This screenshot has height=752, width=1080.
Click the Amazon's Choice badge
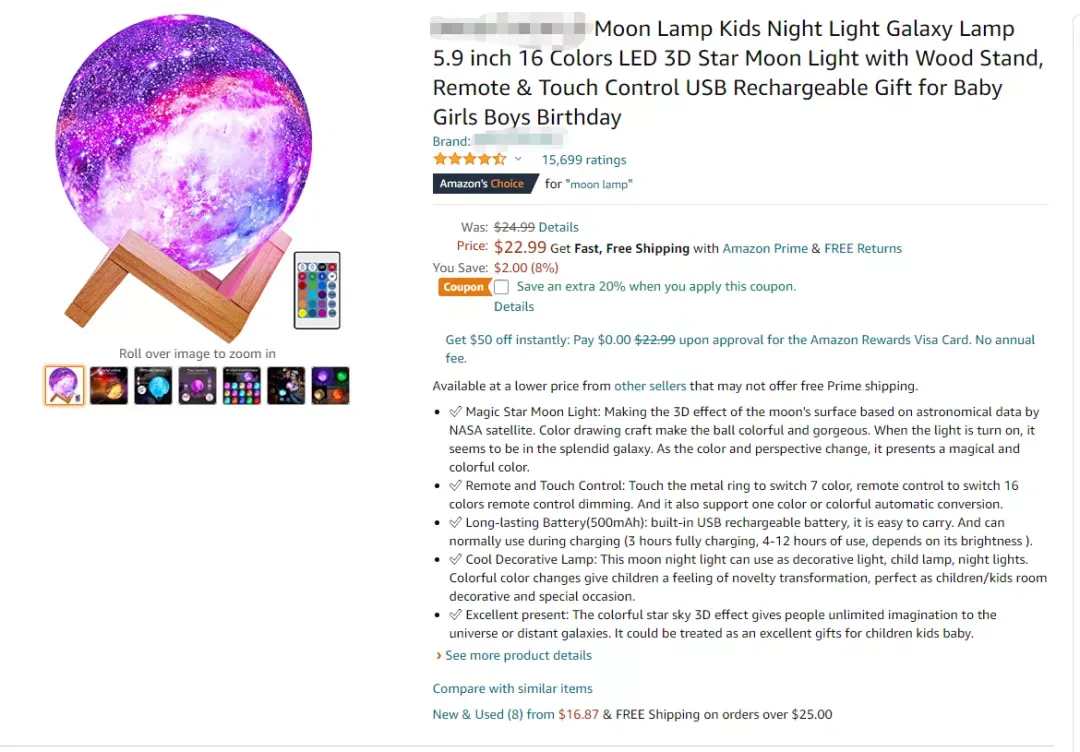pos(484,184)
